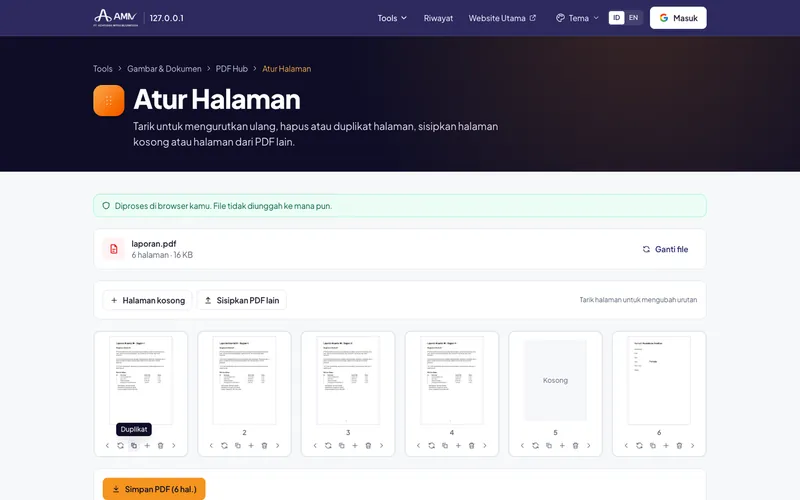Click the plus icon under page 6
Image resolution: width=800 pixels, height=500 pixels.
[x=666, y=445]
